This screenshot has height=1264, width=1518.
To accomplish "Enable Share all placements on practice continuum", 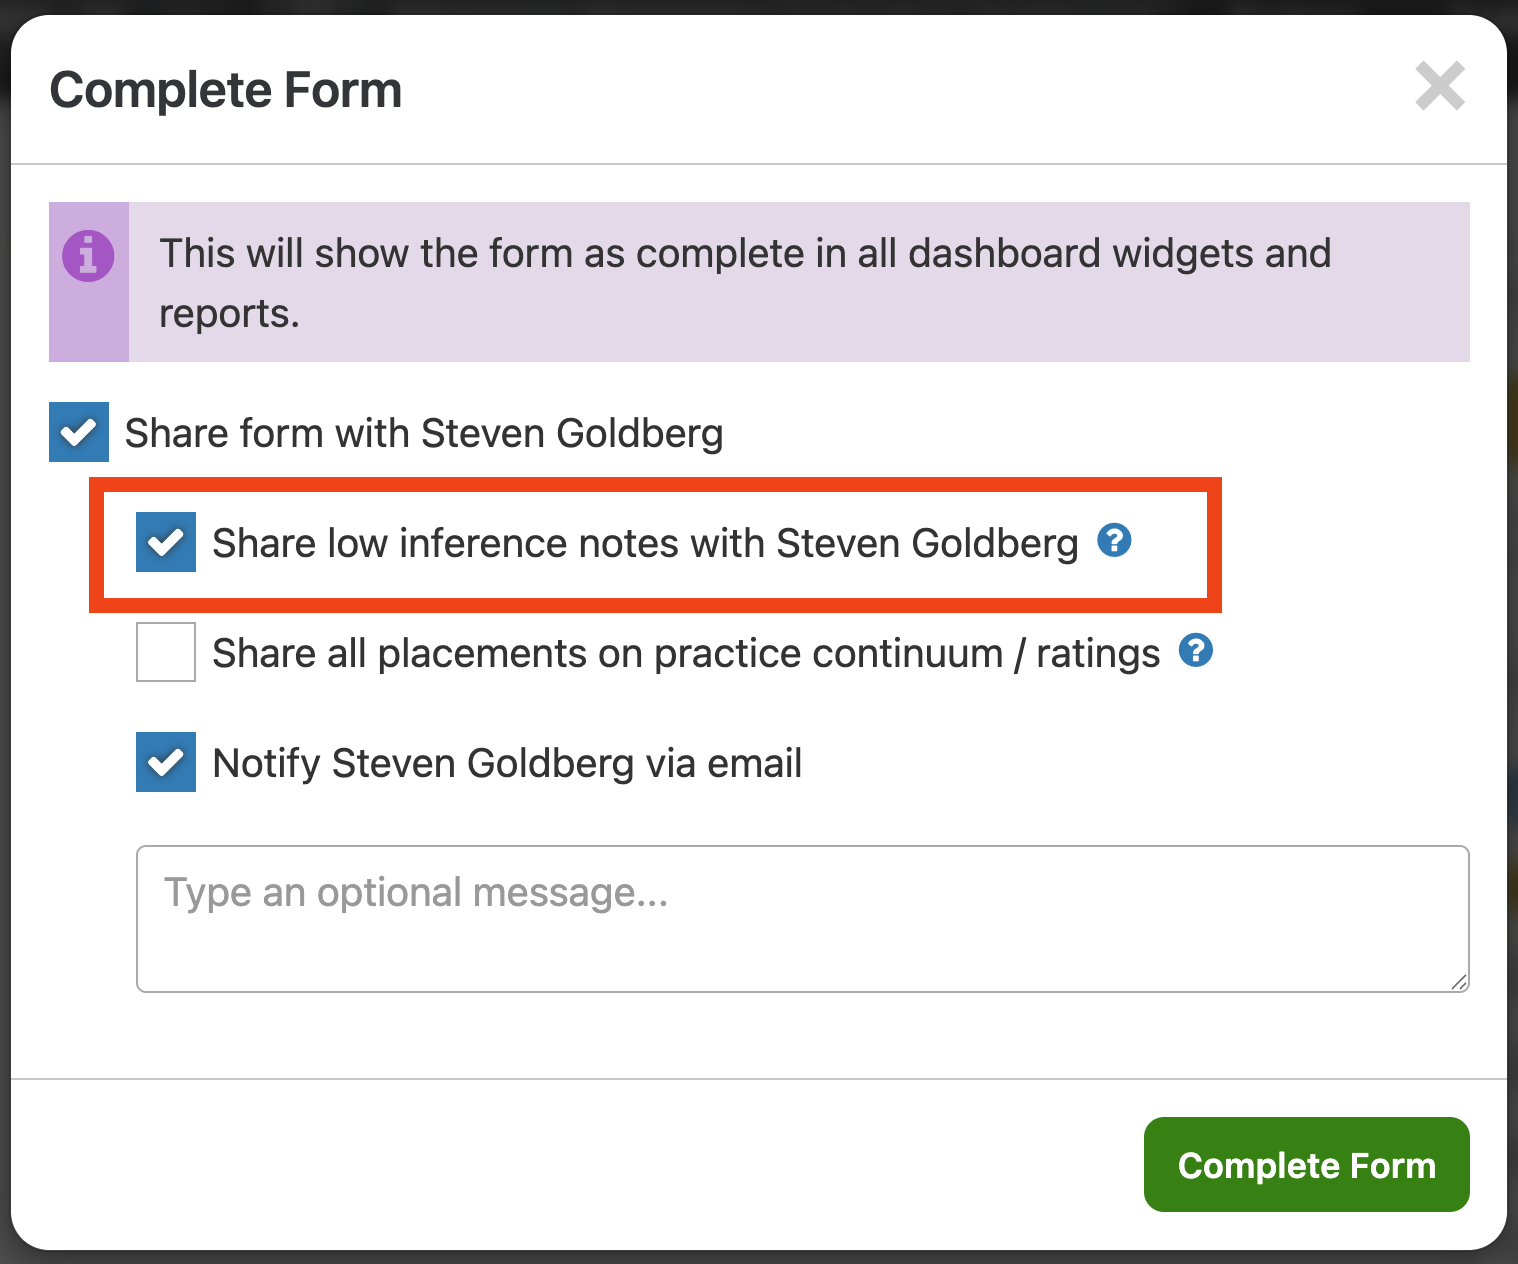I will (166, 651).
